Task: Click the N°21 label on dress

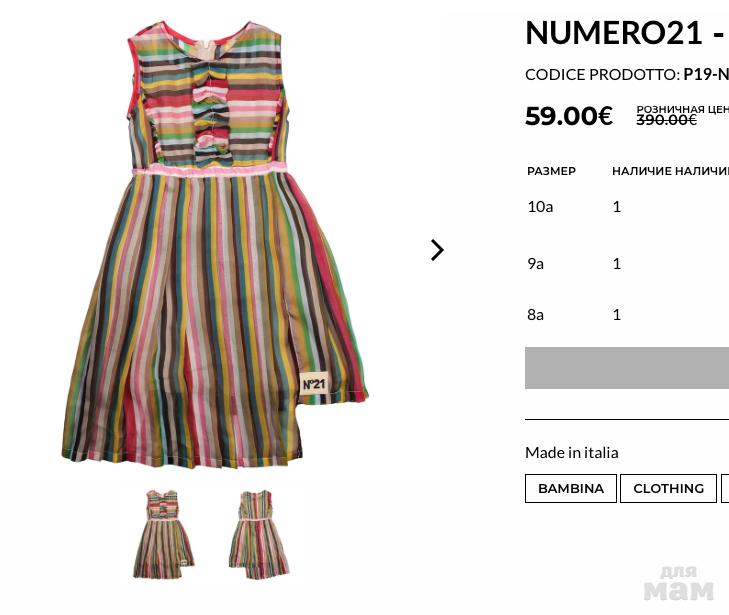Action: 314,384
